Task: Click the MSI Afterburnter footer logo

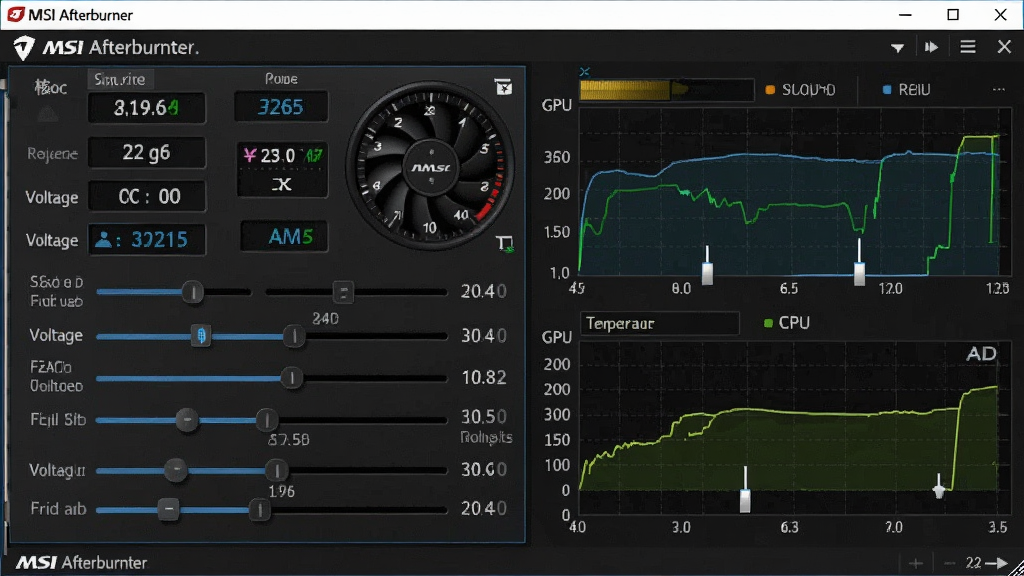Action: pos(82,562)
